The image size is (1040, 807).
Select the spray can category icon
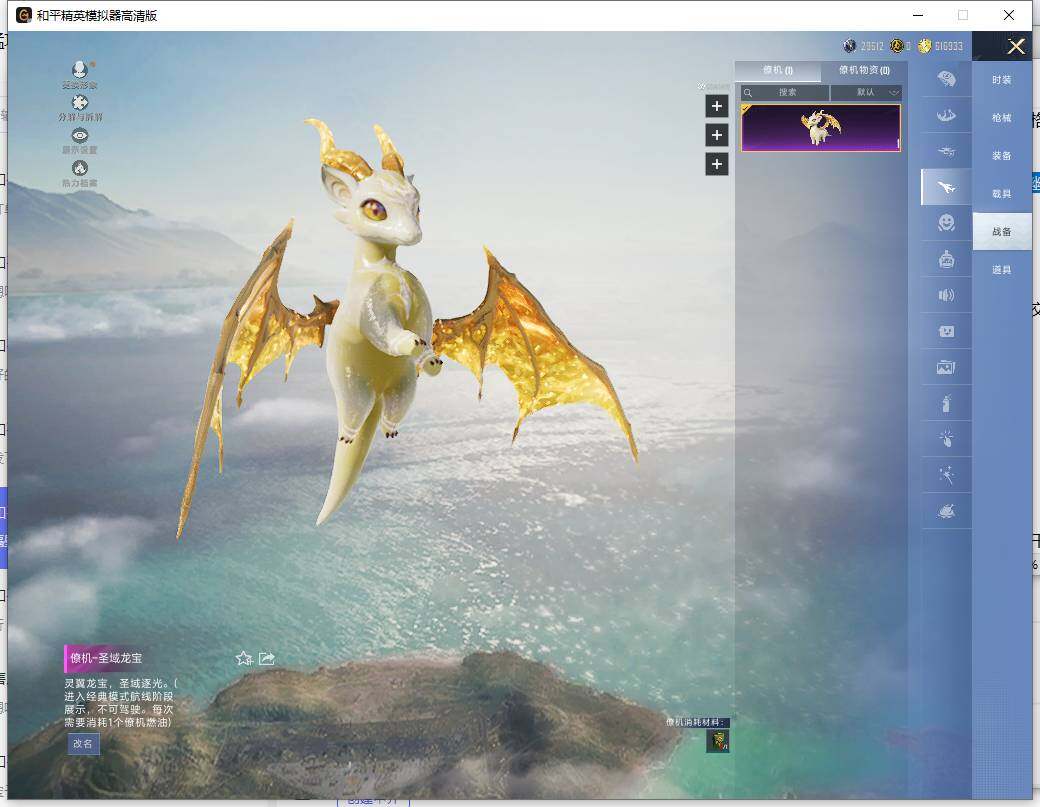point(946,403)
